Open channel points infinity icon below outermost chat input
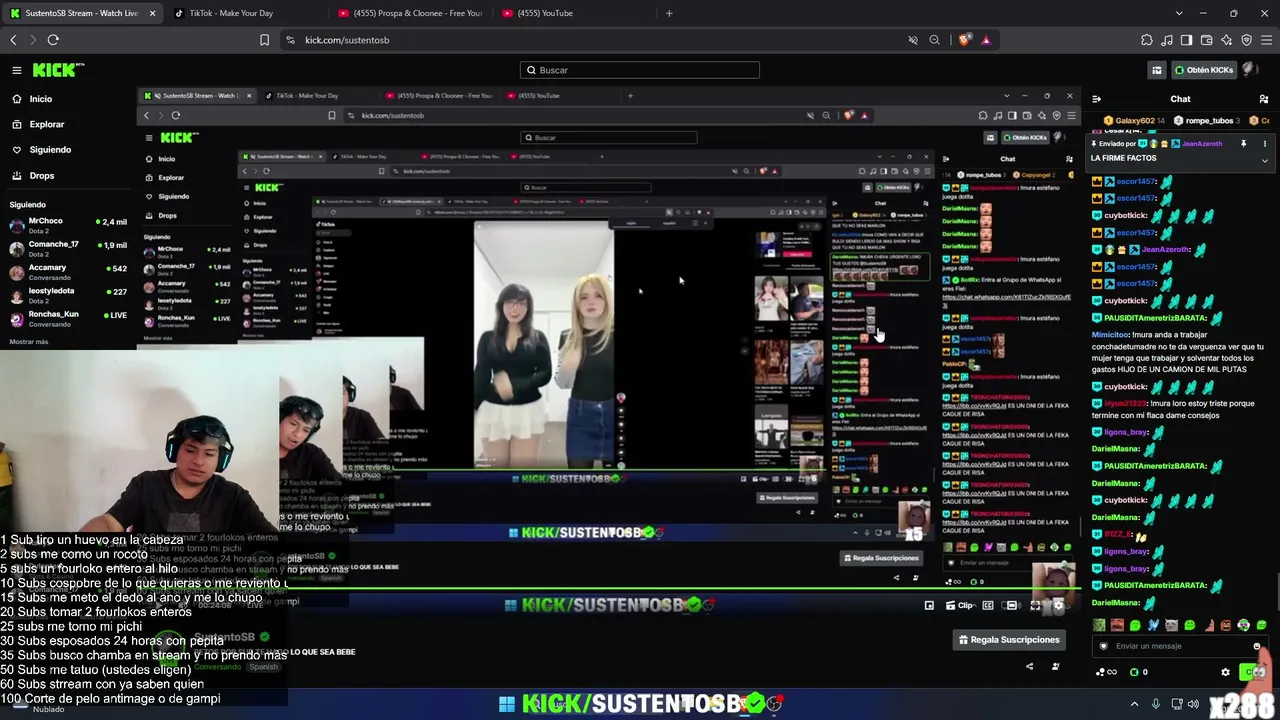1280x720 pixels. (x=1105, y=672)
